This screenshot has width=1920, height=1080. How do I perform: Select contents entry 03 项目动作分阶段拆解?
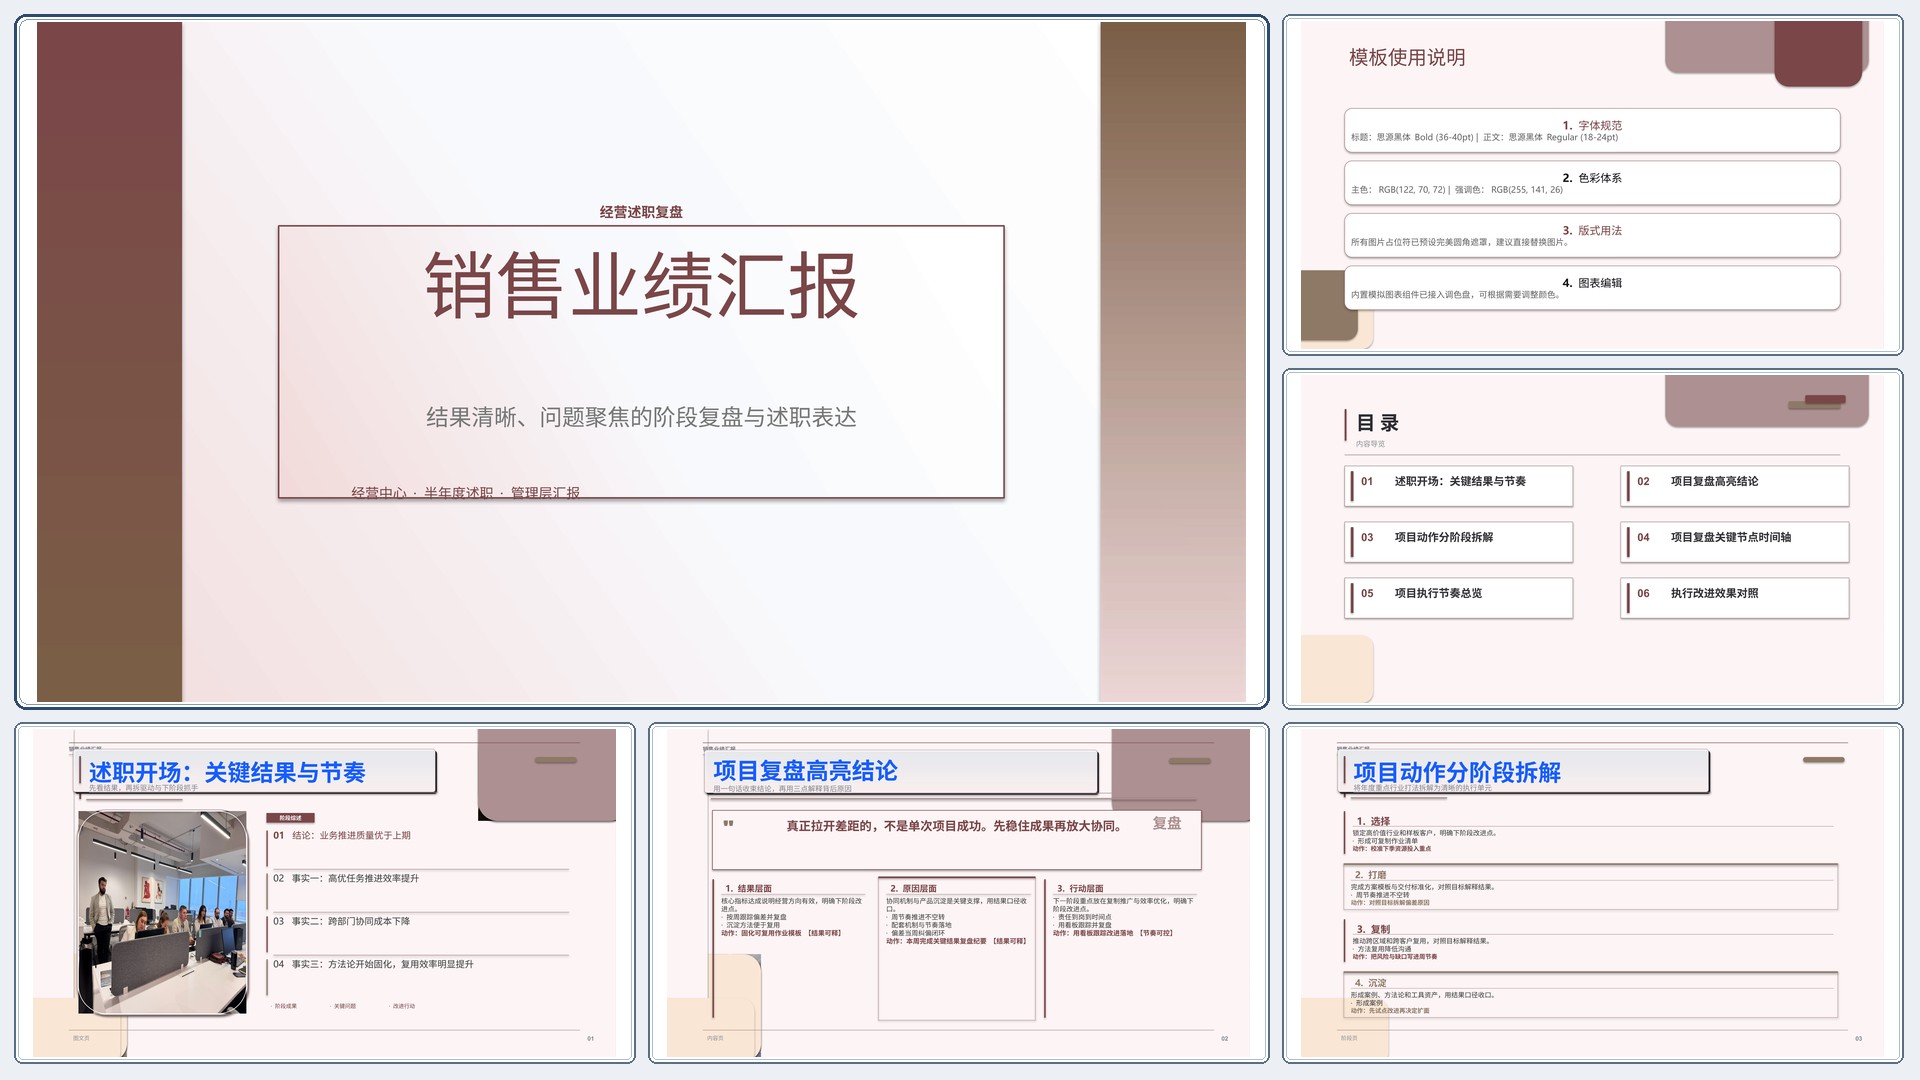tap(1460, 542)
